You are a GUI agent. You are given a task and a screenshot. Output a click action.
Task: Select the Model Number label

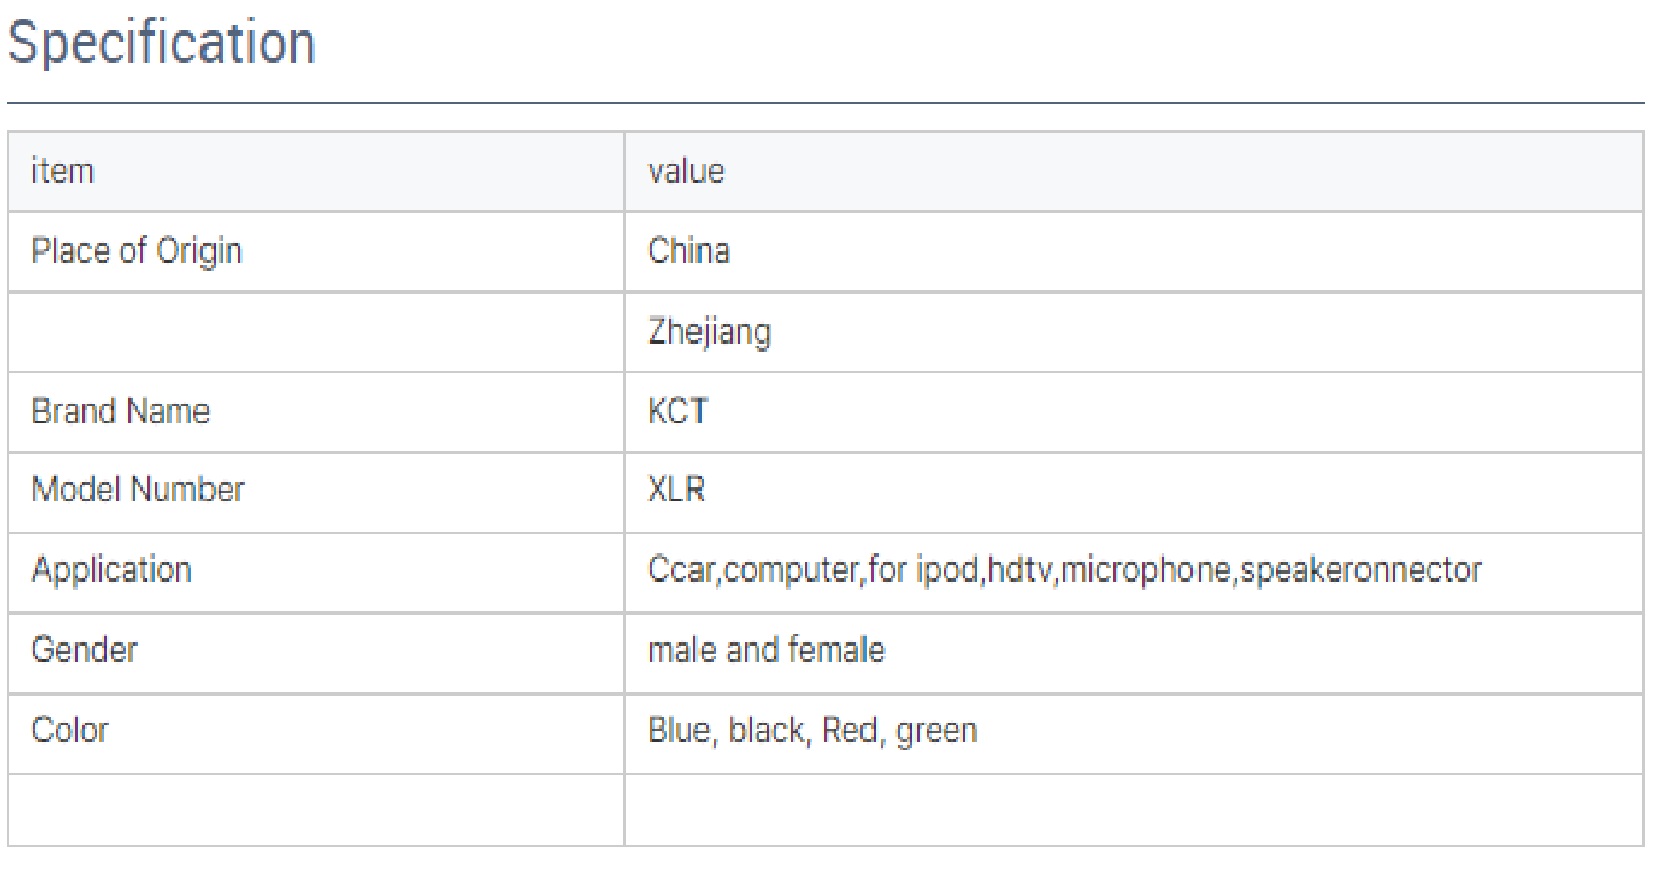click(138, 490)
